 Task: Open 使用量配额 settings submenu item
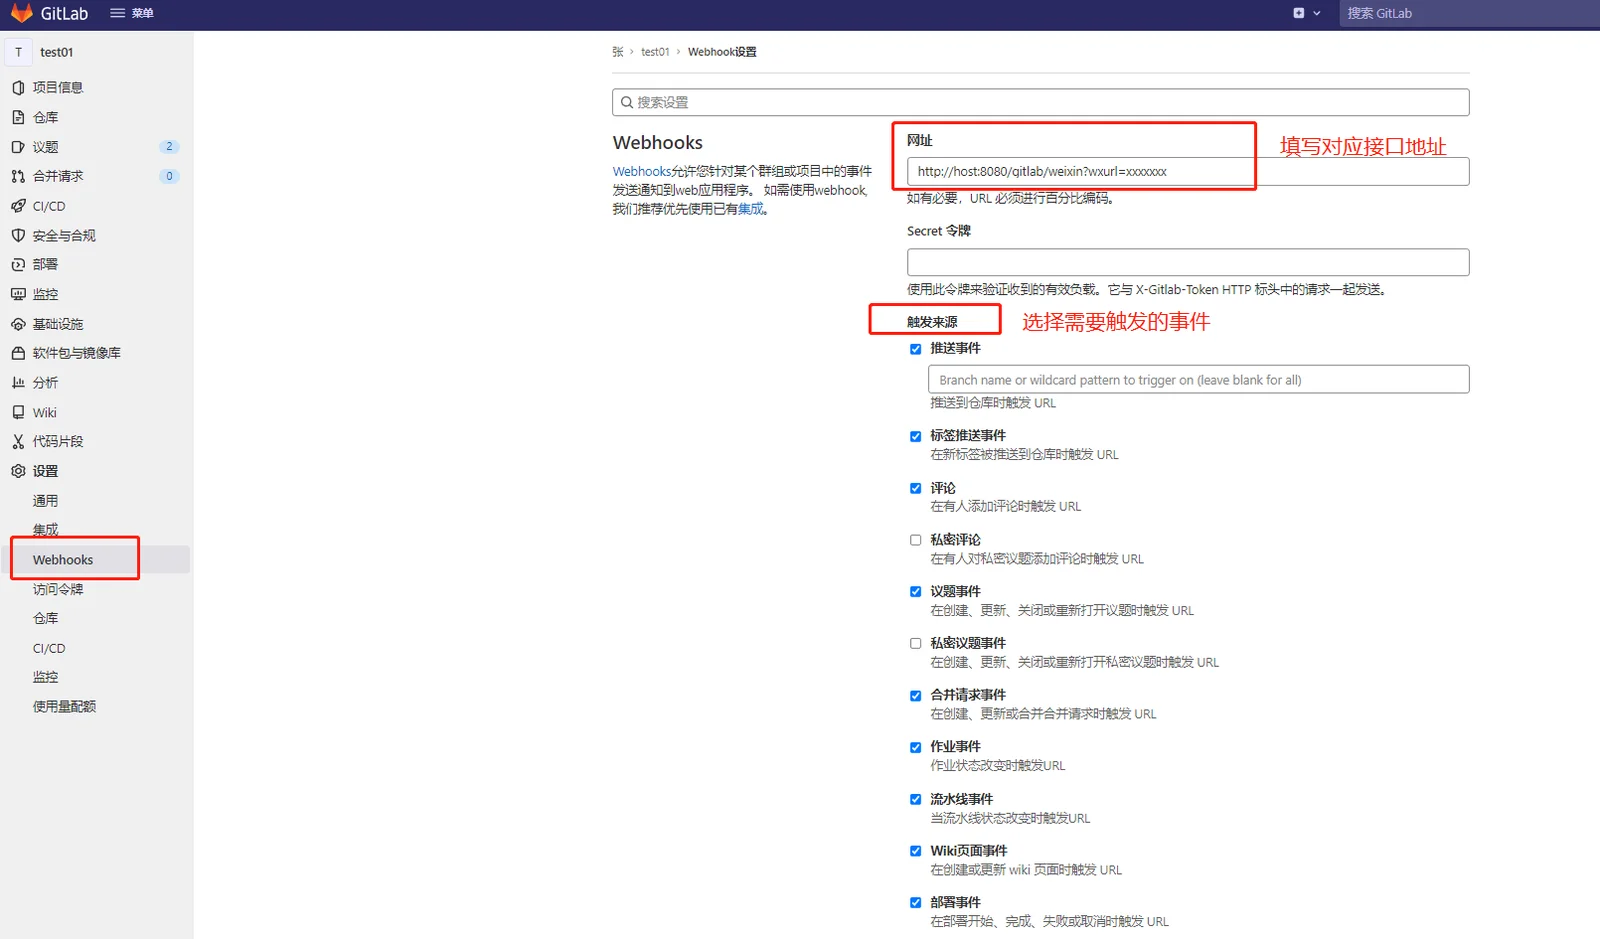[64, 707]
